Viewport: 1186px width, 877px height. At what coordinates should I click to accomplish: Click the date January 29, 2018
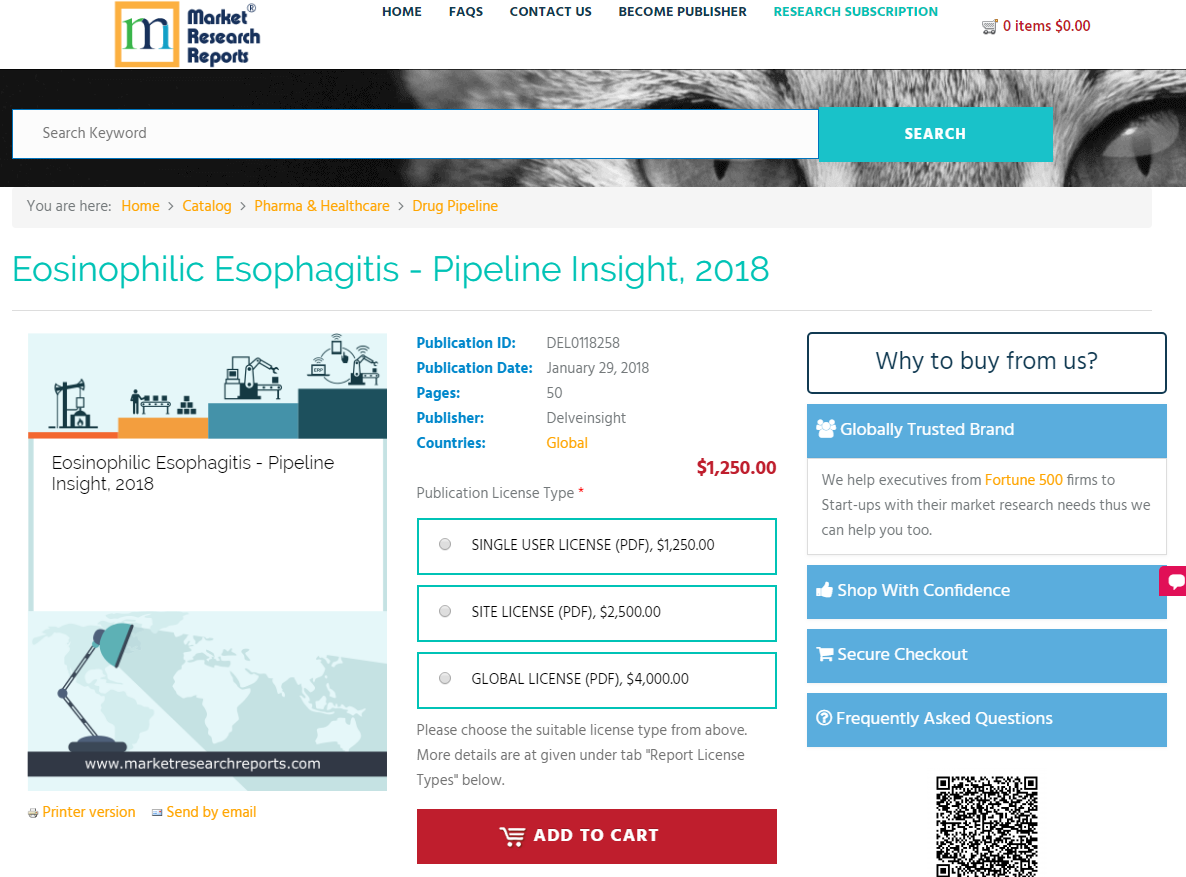(x=598, y=368)
